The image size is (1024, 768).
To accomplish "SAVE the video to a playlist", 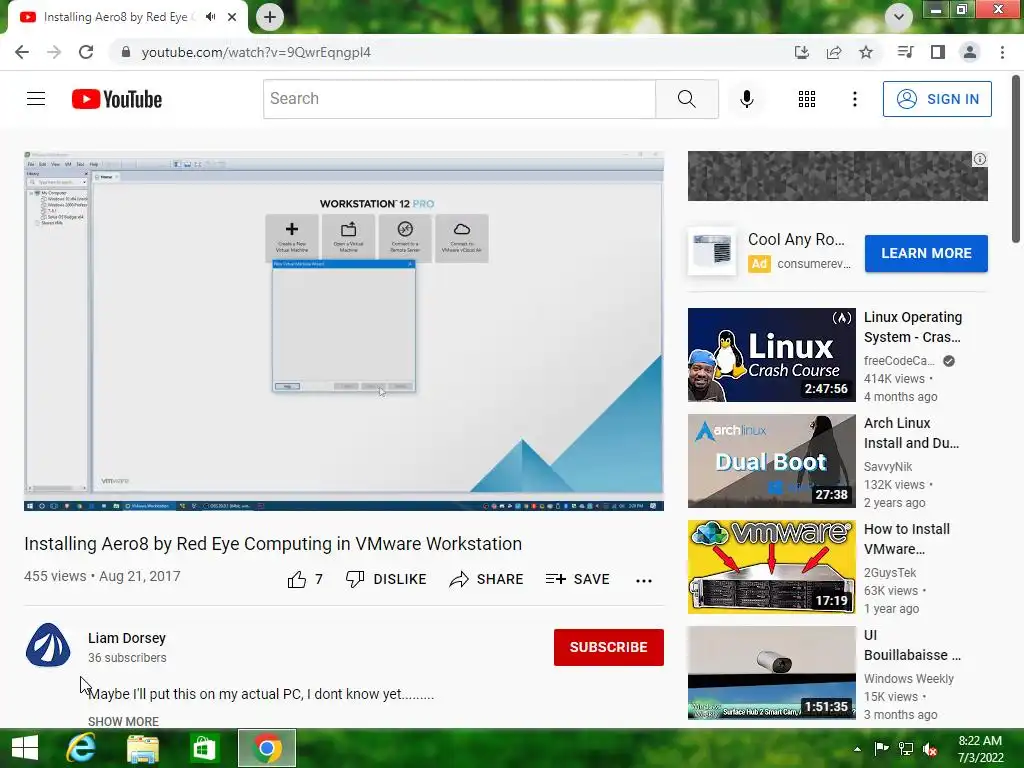I will click(x=578, y=579).
